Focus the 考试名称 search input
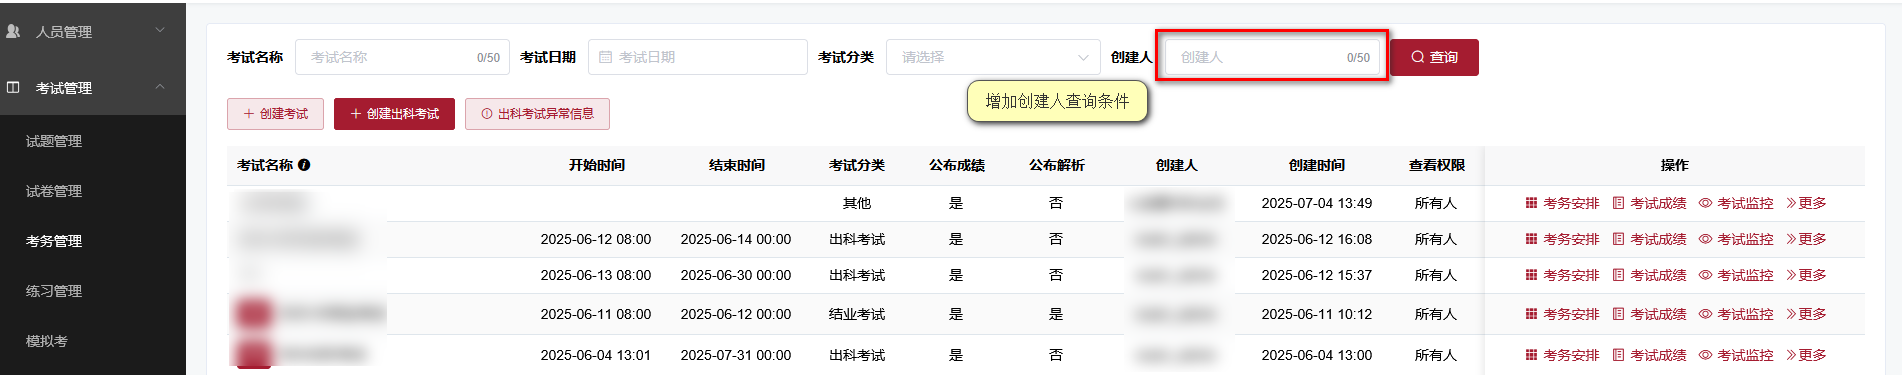The height and width of the screenshot is (375, 1902). coord(402,57)
